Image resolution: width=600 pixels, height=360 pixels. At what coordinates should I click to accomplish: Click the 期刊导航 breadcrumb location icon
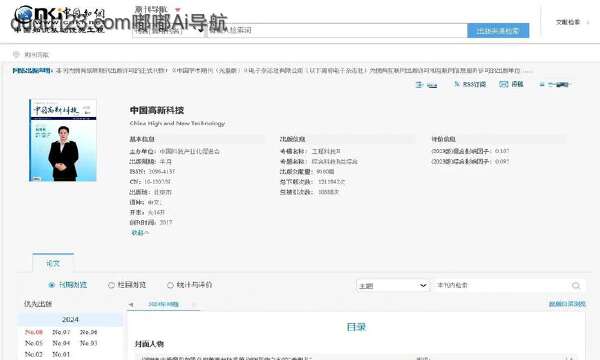click(16, 54)
